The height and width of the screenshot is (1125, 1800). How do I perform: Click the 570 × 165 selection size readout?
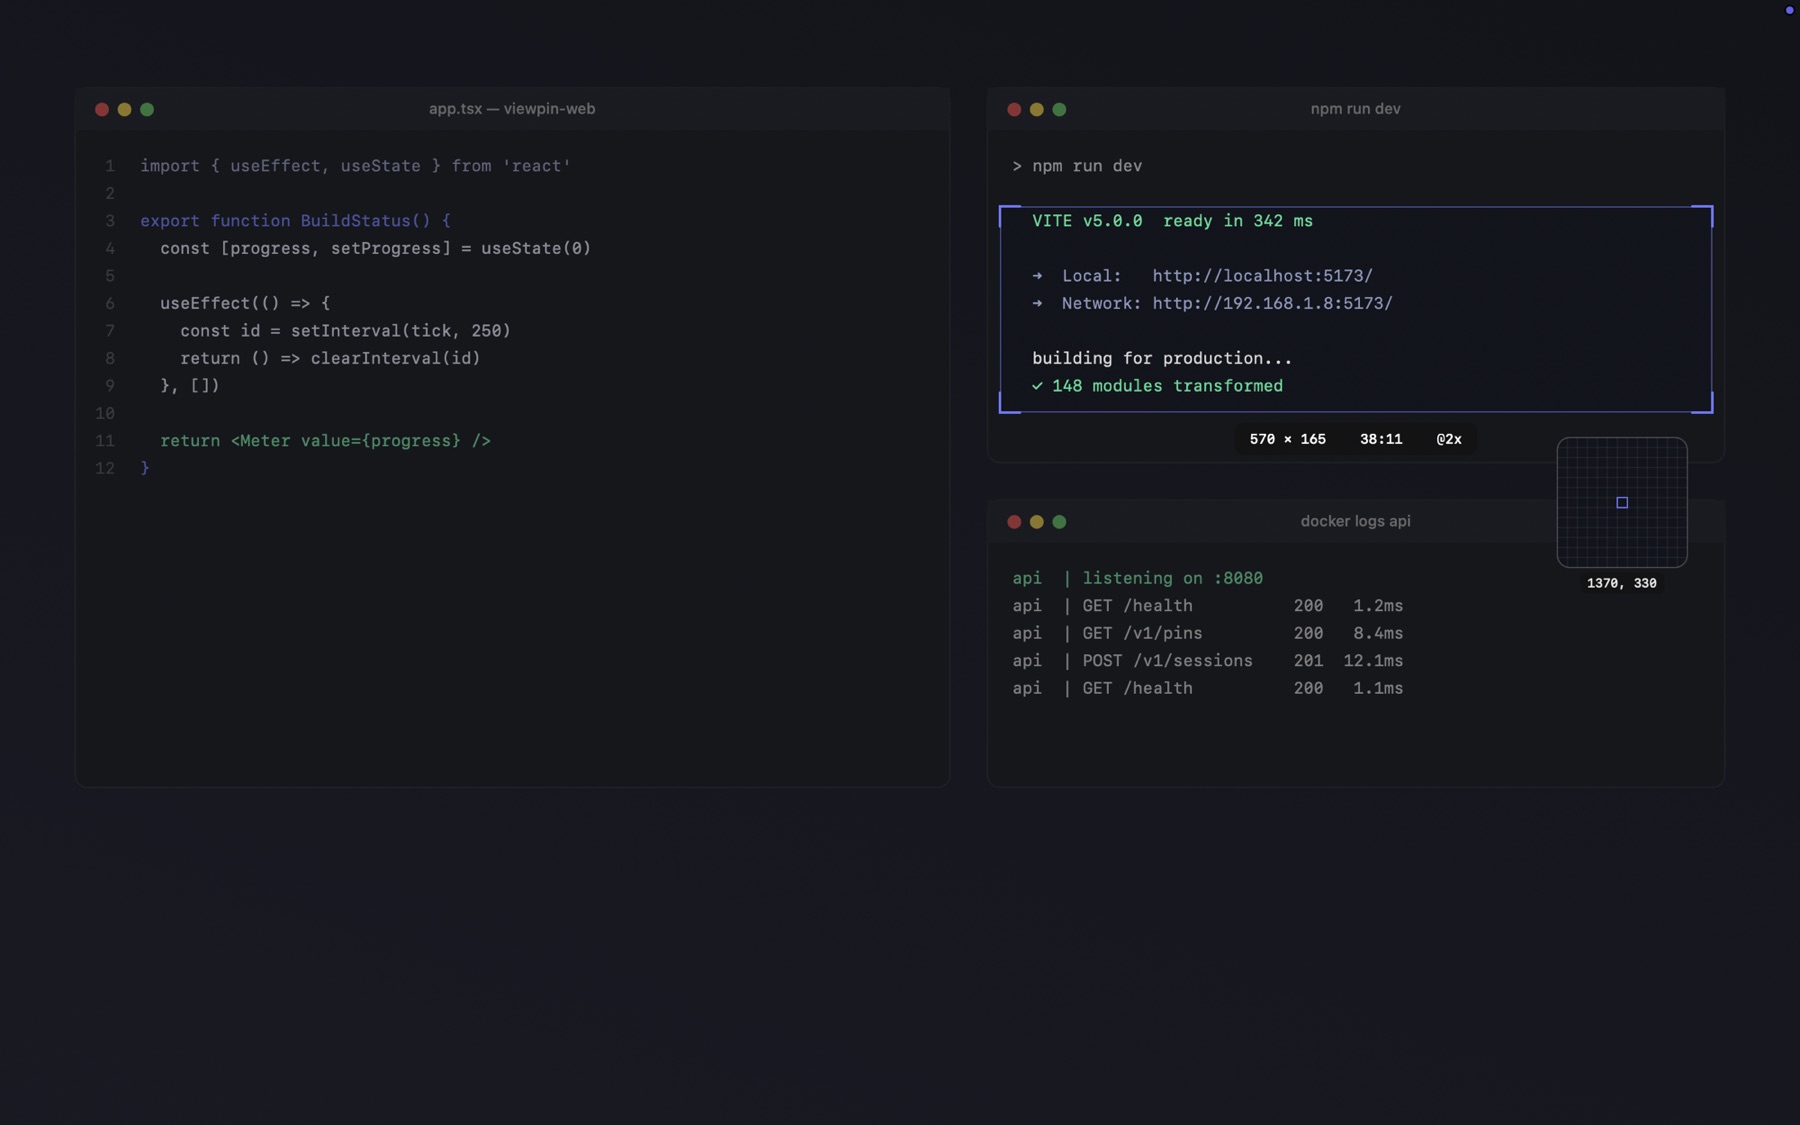1288,439
